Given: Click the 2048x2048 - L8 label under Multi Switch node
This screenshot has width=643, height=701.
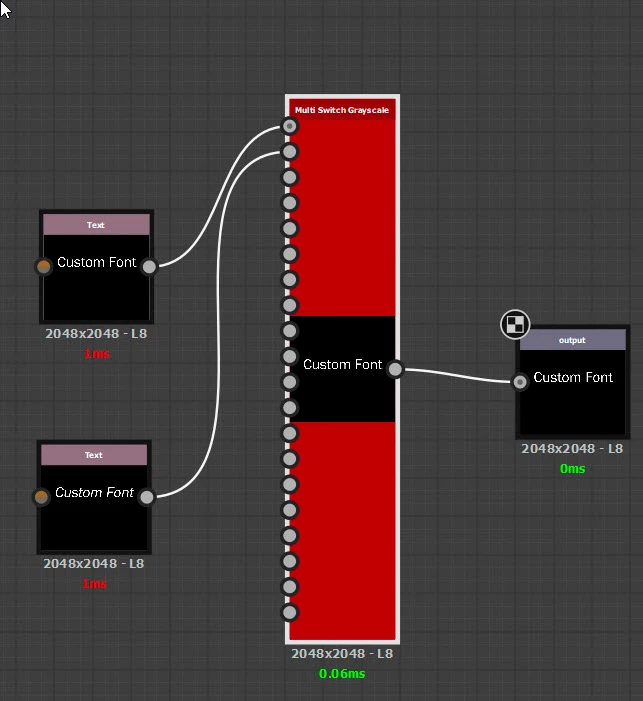Looking at the screenshot, I should click(342, 653).
